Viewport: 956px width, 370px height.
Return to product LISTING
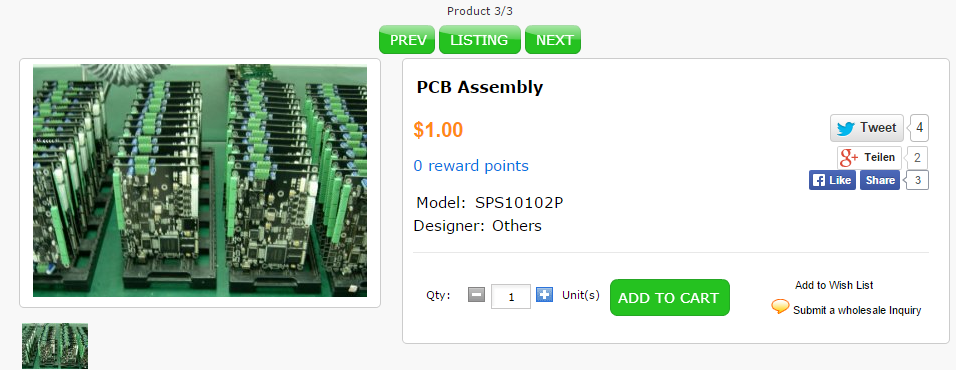coord(480,40)
